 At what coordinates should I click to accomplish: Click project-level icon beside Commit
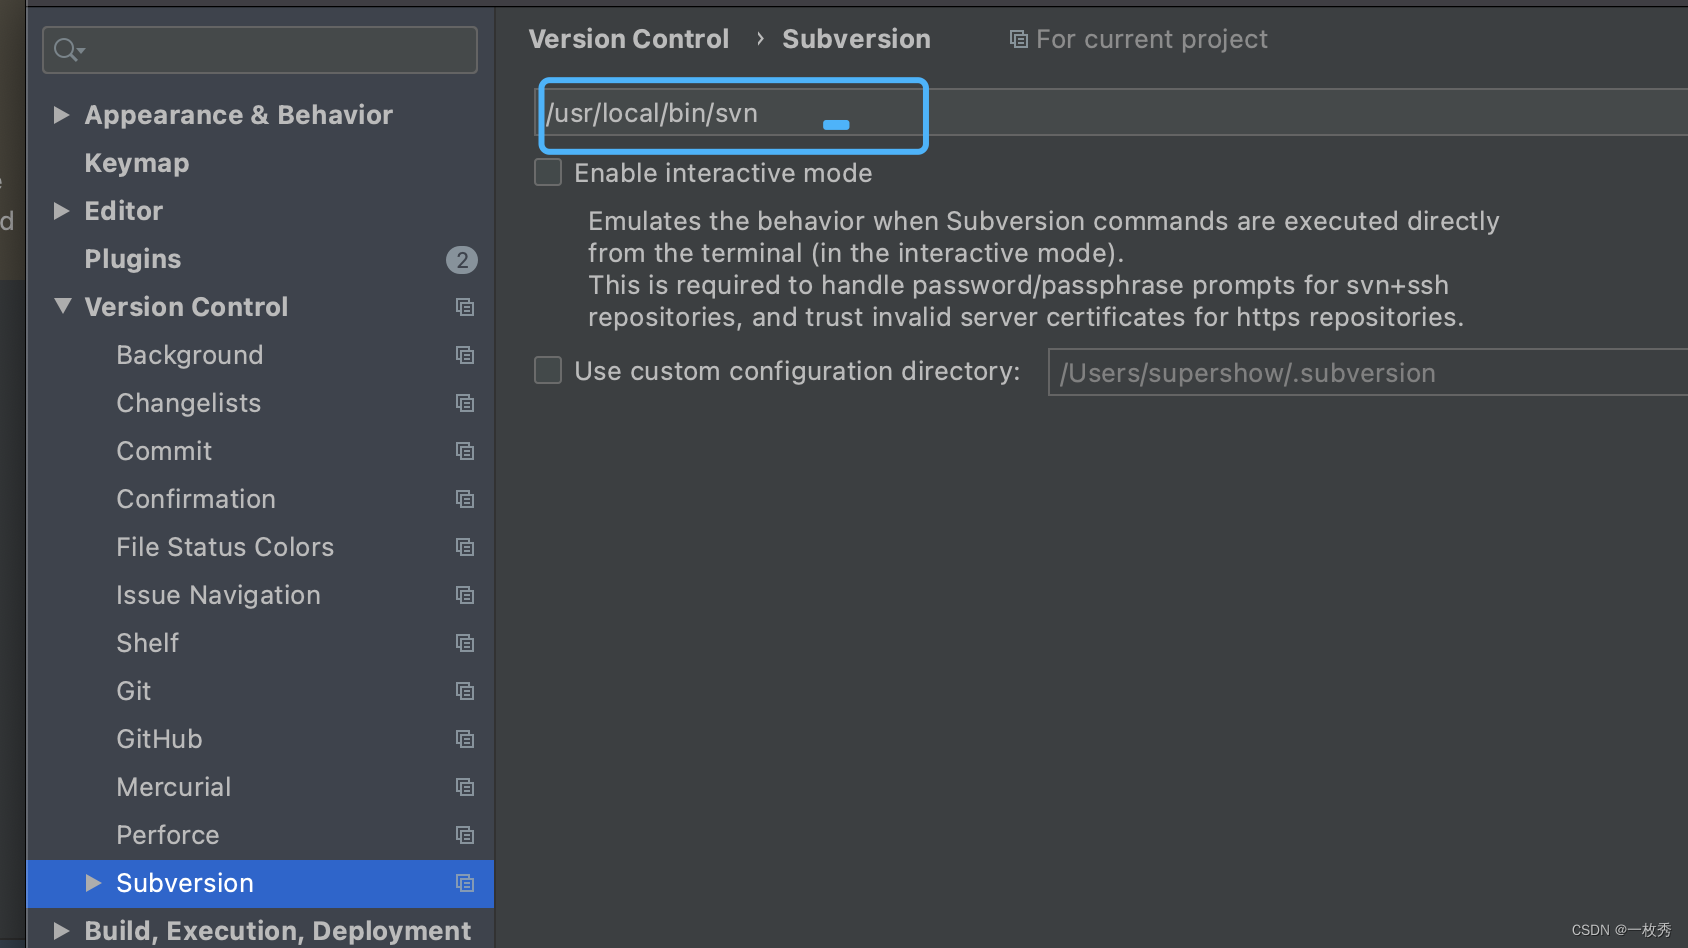pyautogui.click(x=465, y=451)
